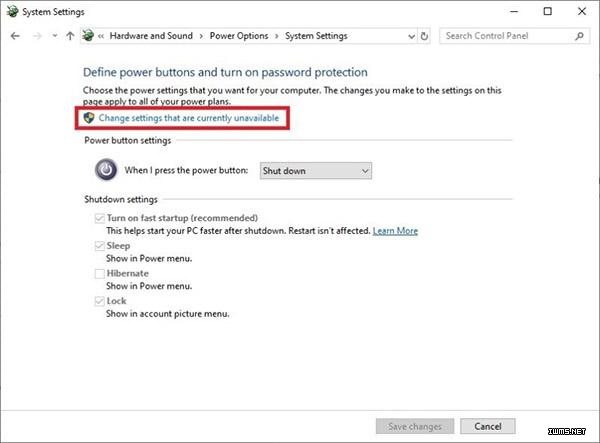Screen dimensions: 600x443
Task: Open the recent locations dropdown arrow
Action: [54, 36]
